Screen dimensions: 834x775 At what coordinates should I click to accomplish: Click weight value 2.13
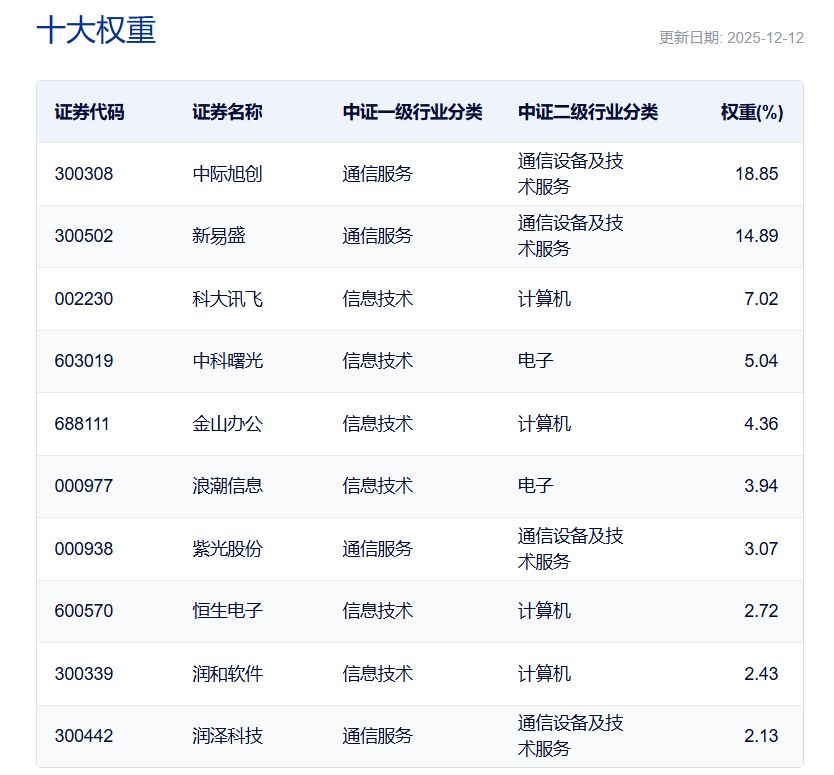[x=761, y=736]
